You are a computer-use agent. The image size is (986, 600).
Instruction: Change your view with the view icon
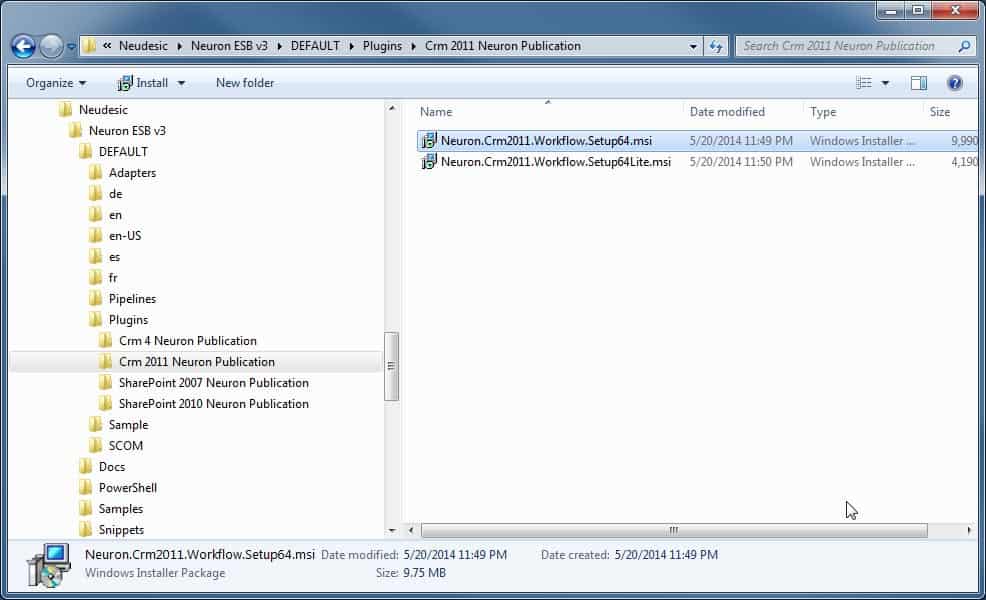tap(864, 83)
